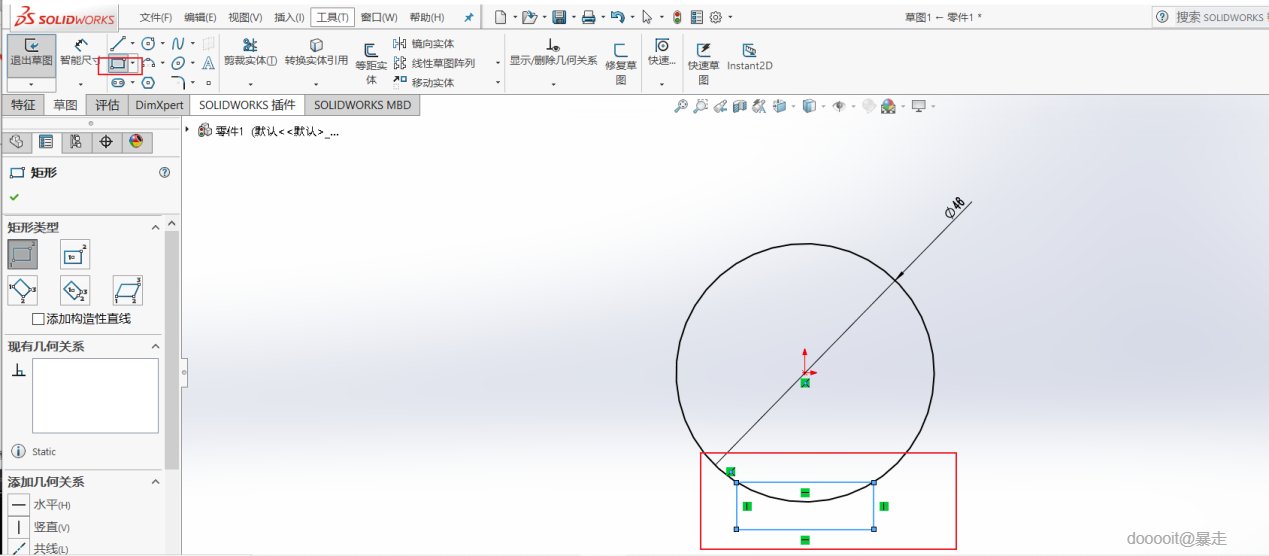Collapse the 矩形类型 section
Screen dimensions: 1269x556
[156, 228]
